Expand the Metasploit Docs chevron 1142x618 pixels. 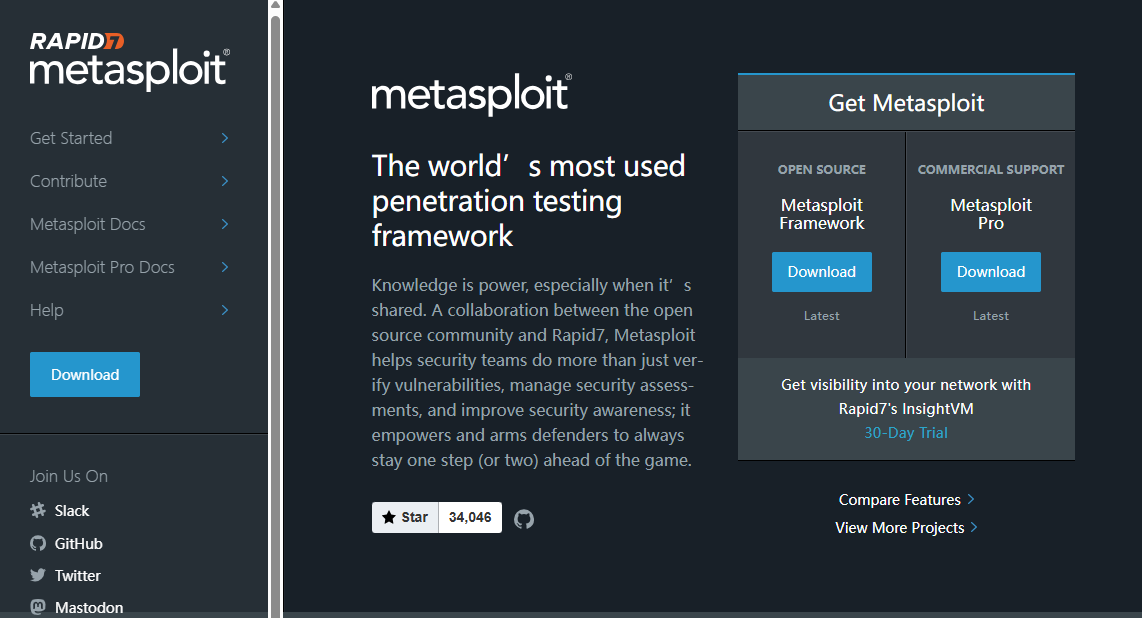225,223
